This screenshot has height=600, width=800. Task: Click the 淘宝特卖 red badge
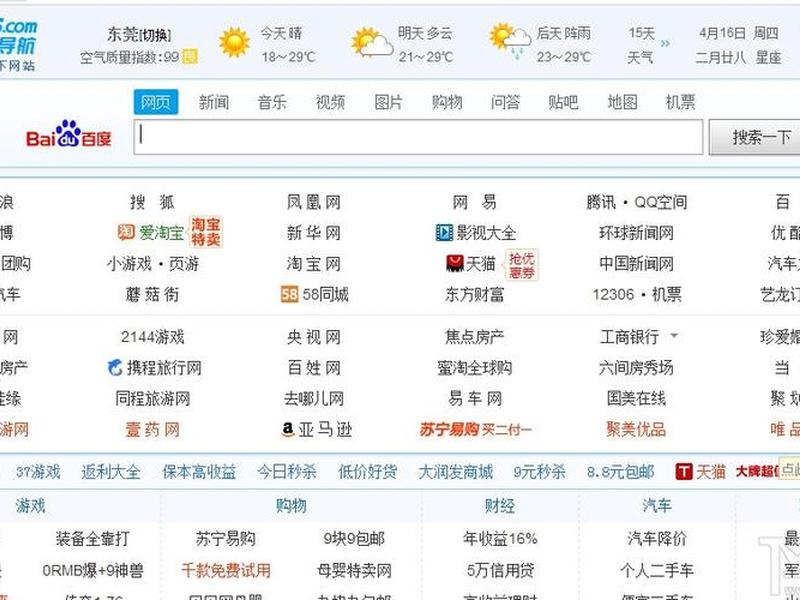pyautogui.click(x=206, y=232)
